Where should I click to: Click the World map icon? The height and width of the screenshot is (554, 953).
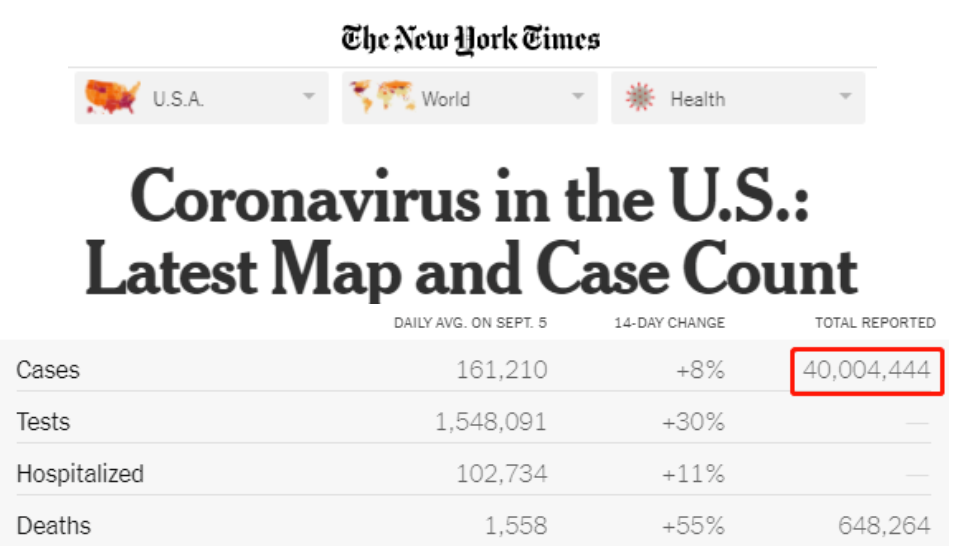pyautogui.click(x=381, y=97)
